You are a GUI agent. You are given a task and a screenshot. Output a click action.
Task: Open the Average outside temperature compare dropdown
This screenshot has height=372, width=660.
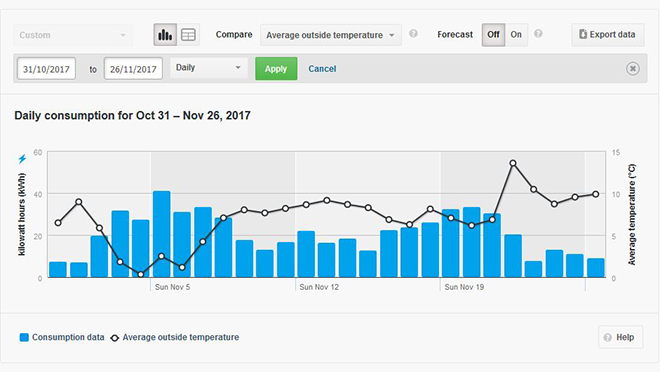331,35
